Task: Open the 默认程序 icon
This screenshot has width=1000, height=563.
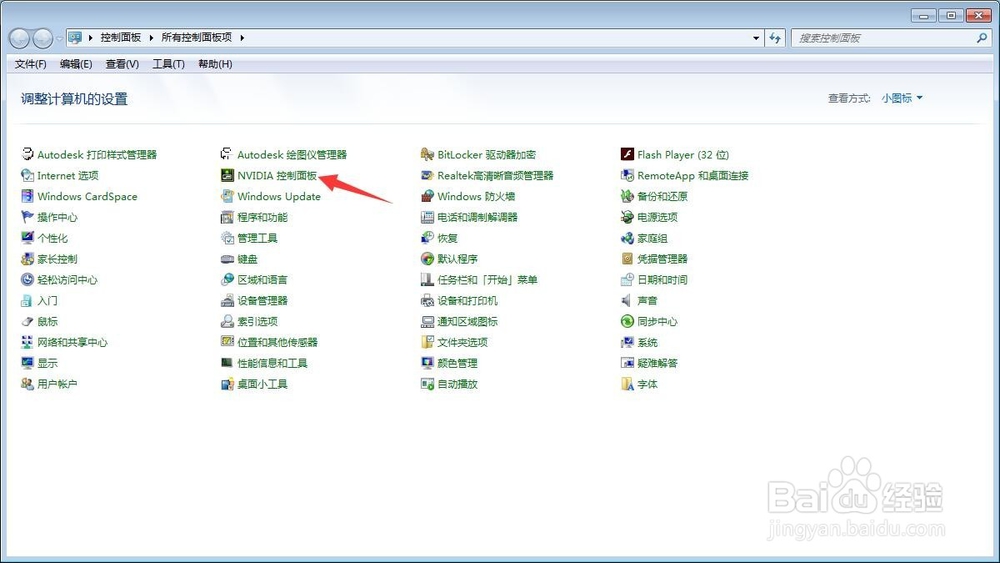Action: point(427,259)
